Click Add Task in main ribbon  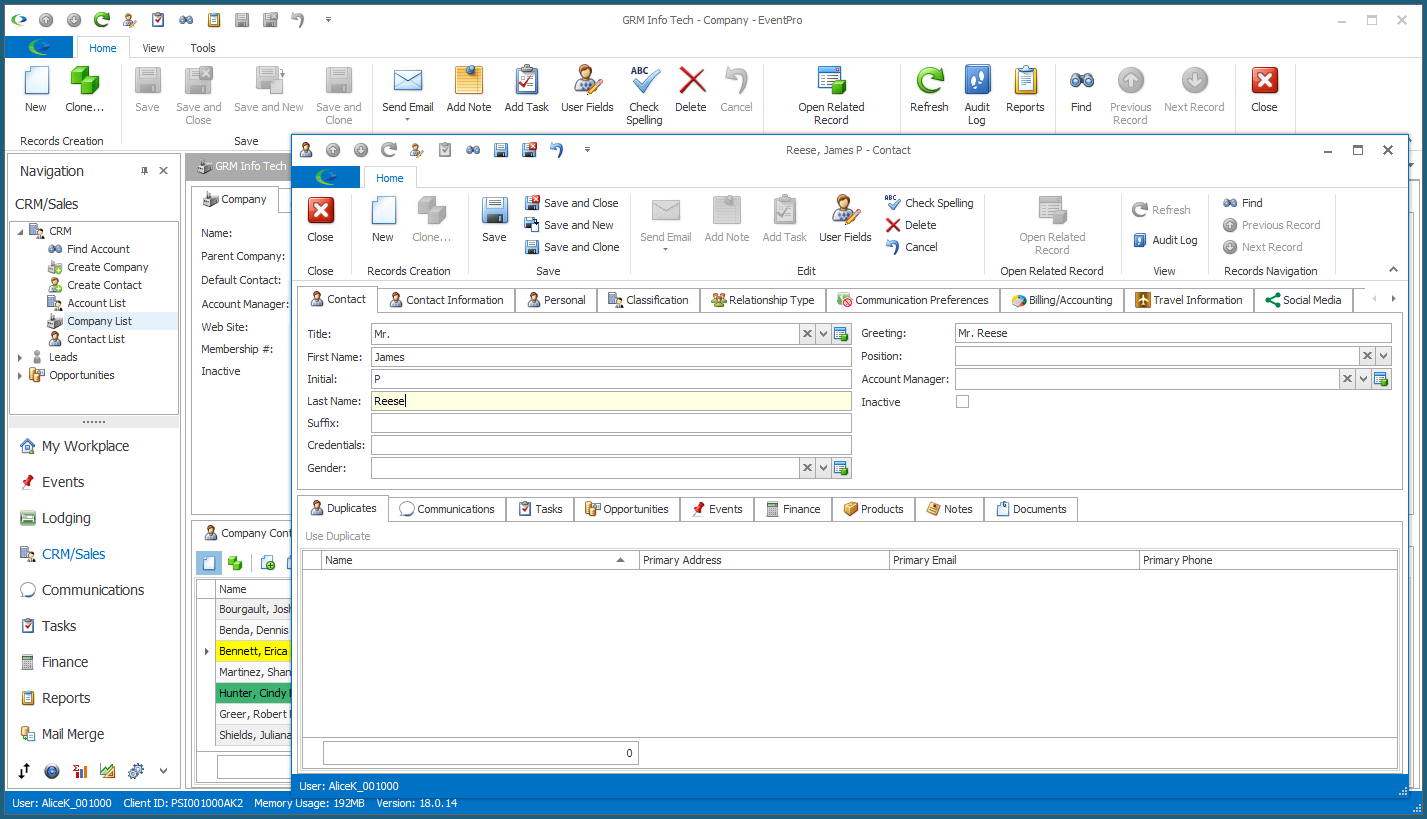[x=526, y=90]
